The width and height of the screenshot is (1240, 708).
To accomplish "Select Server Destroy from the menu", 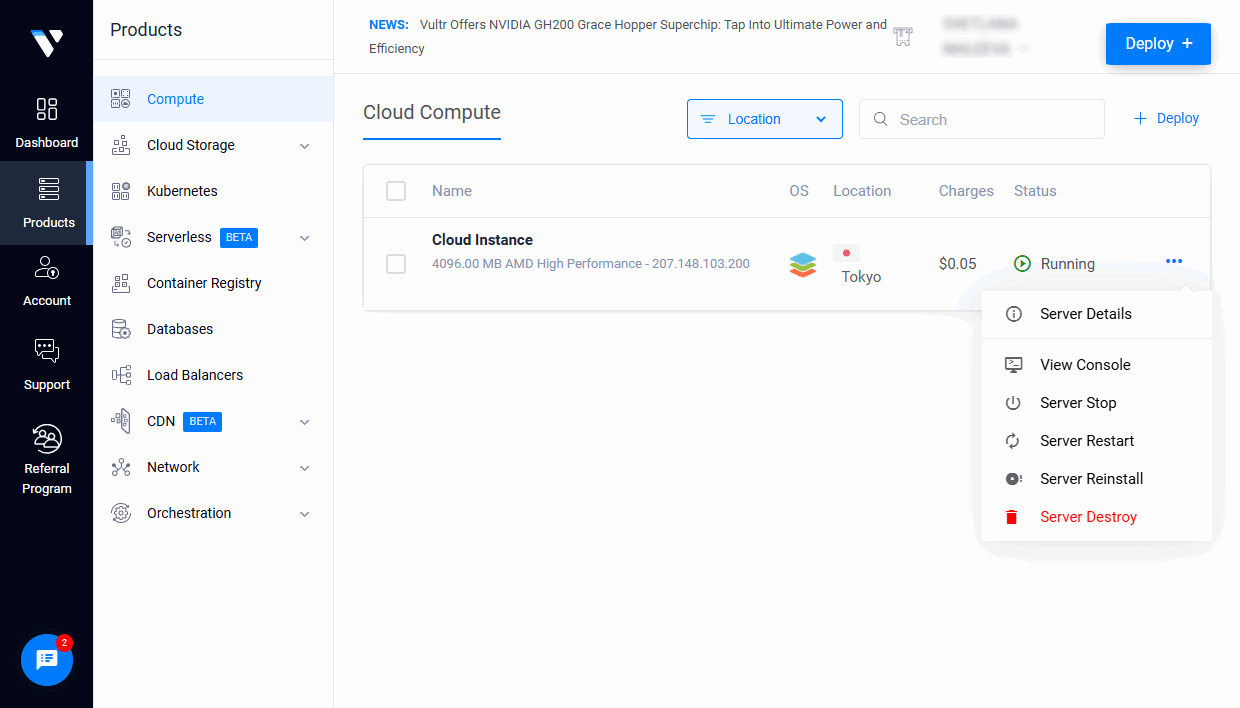I will pyautogui.click(x=1088, y=516).
